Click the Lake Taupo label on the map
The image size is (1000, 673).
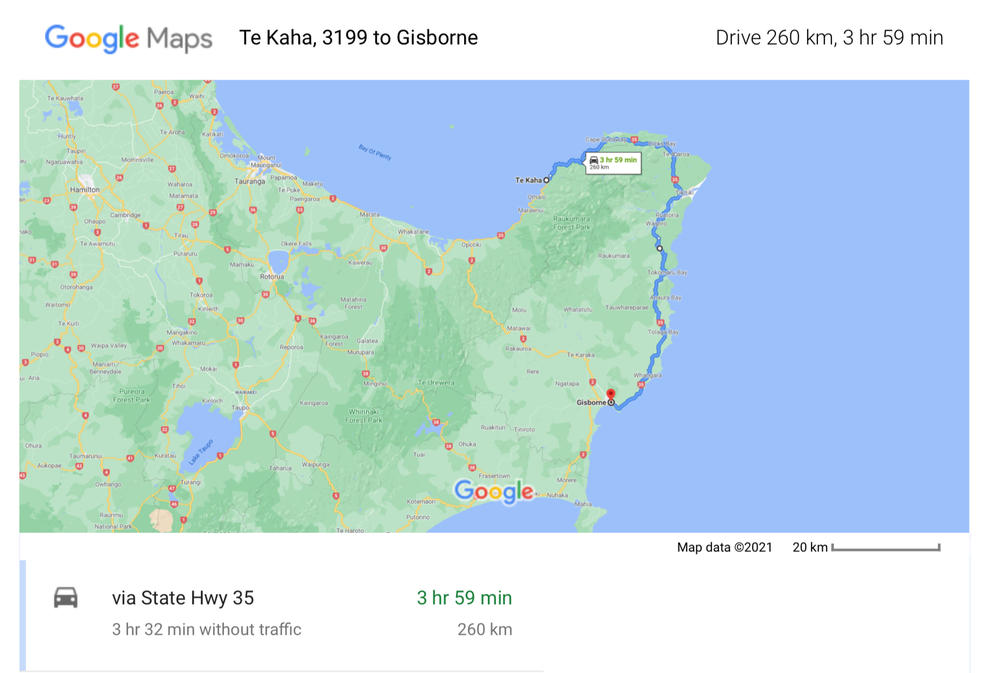[x=201, y=452]
